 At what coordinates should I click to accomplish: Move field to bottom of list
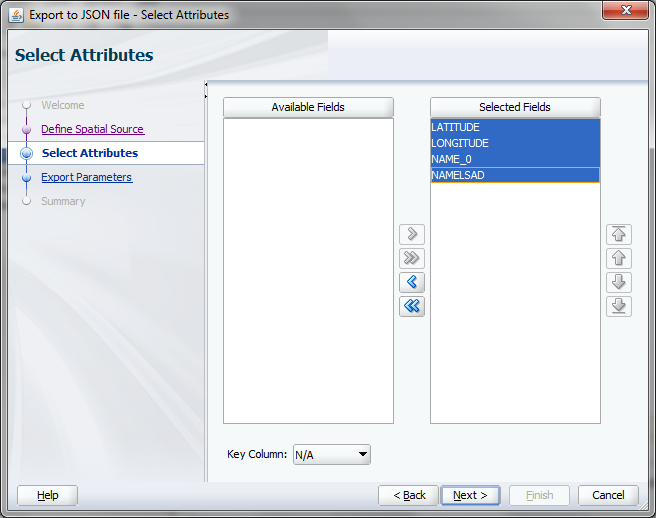(x=619, y=306)
